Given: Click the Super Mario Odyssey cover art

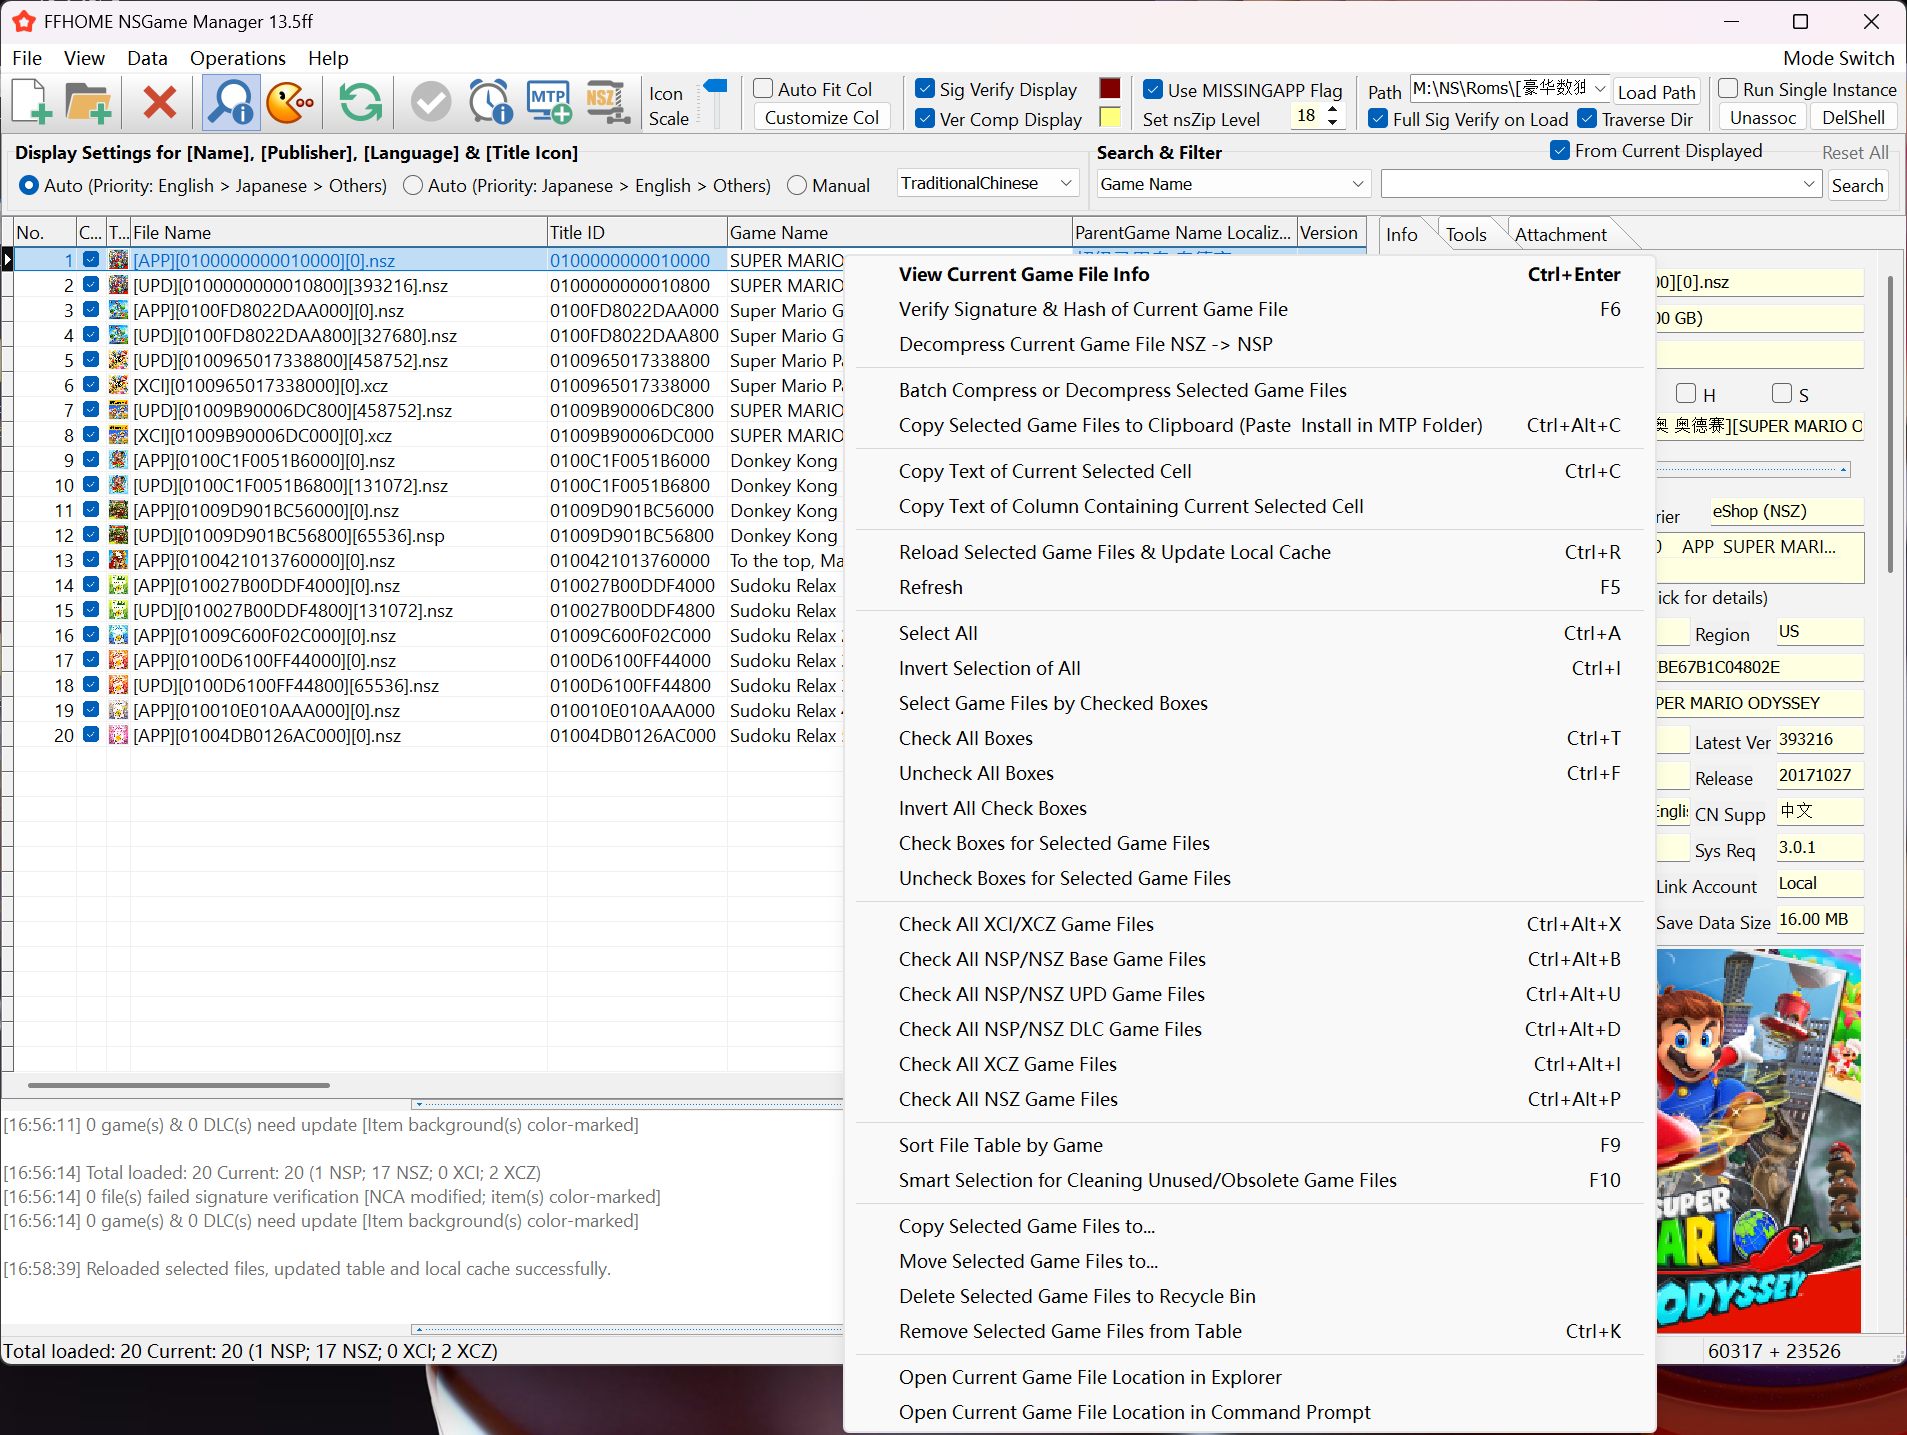Looking at the screenshot, I should click(1758, 1140).
